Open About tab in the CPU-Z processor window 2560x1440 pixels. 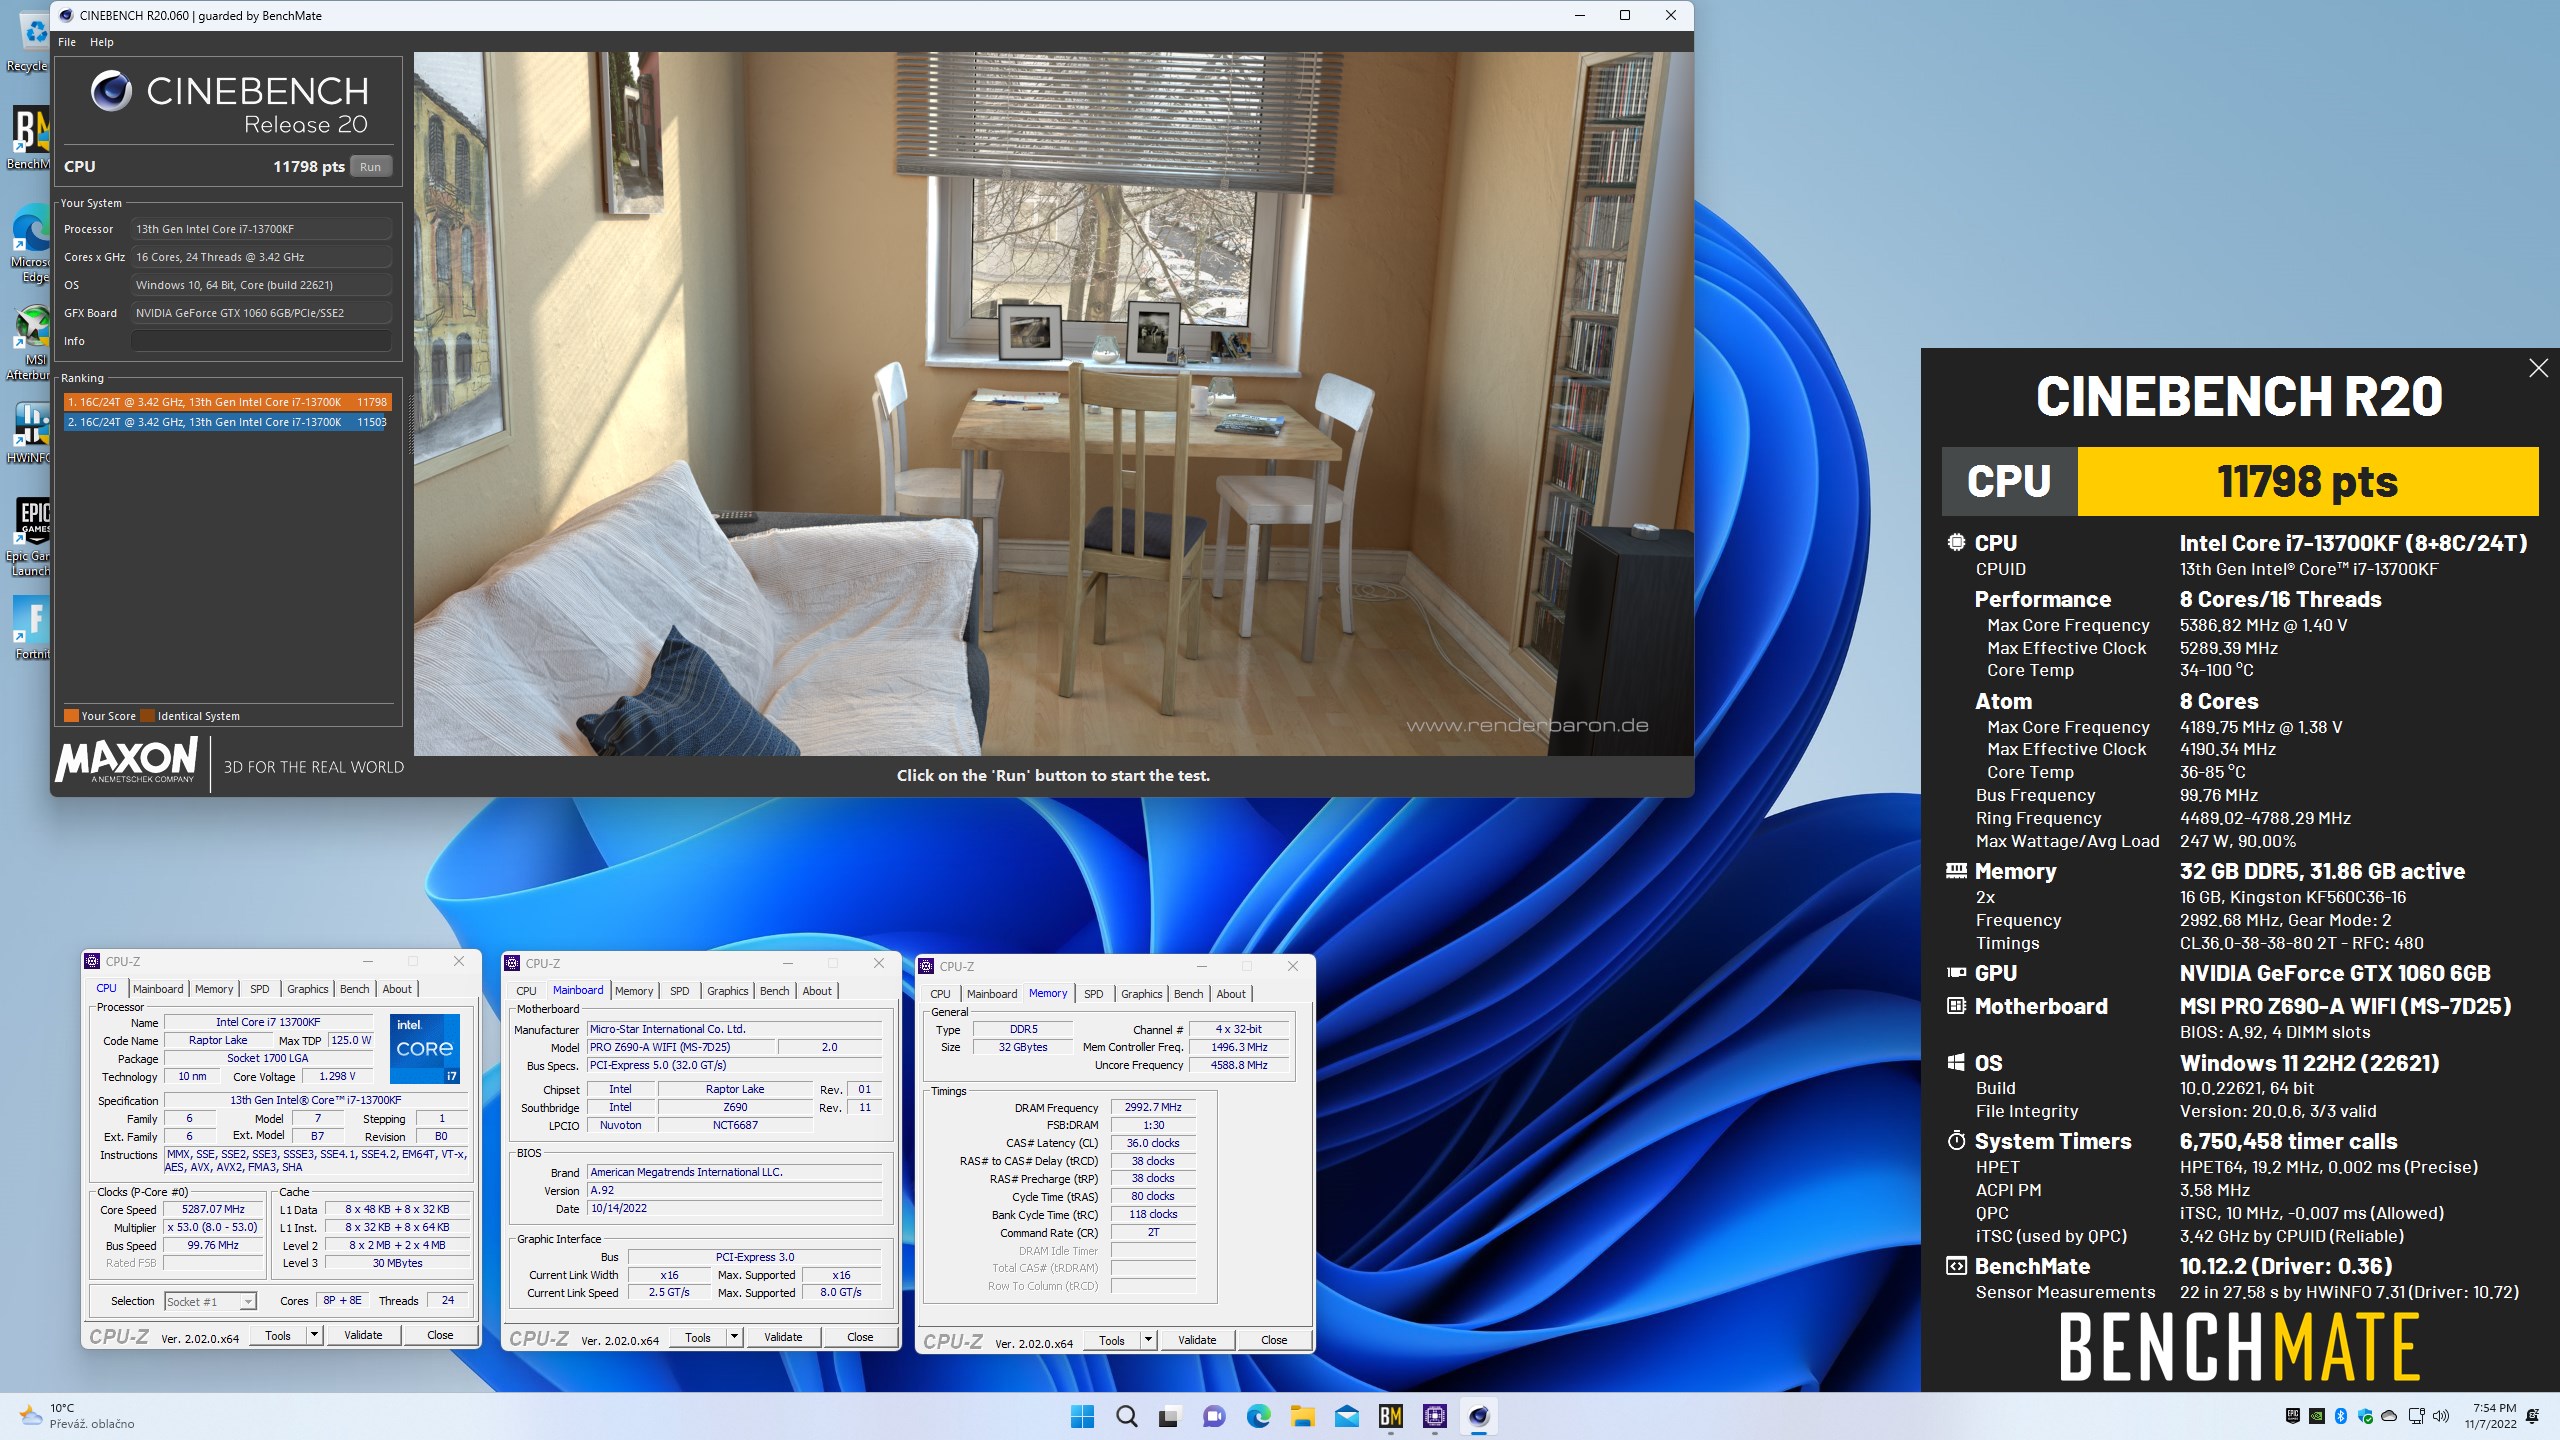click(x=397, y=989)
